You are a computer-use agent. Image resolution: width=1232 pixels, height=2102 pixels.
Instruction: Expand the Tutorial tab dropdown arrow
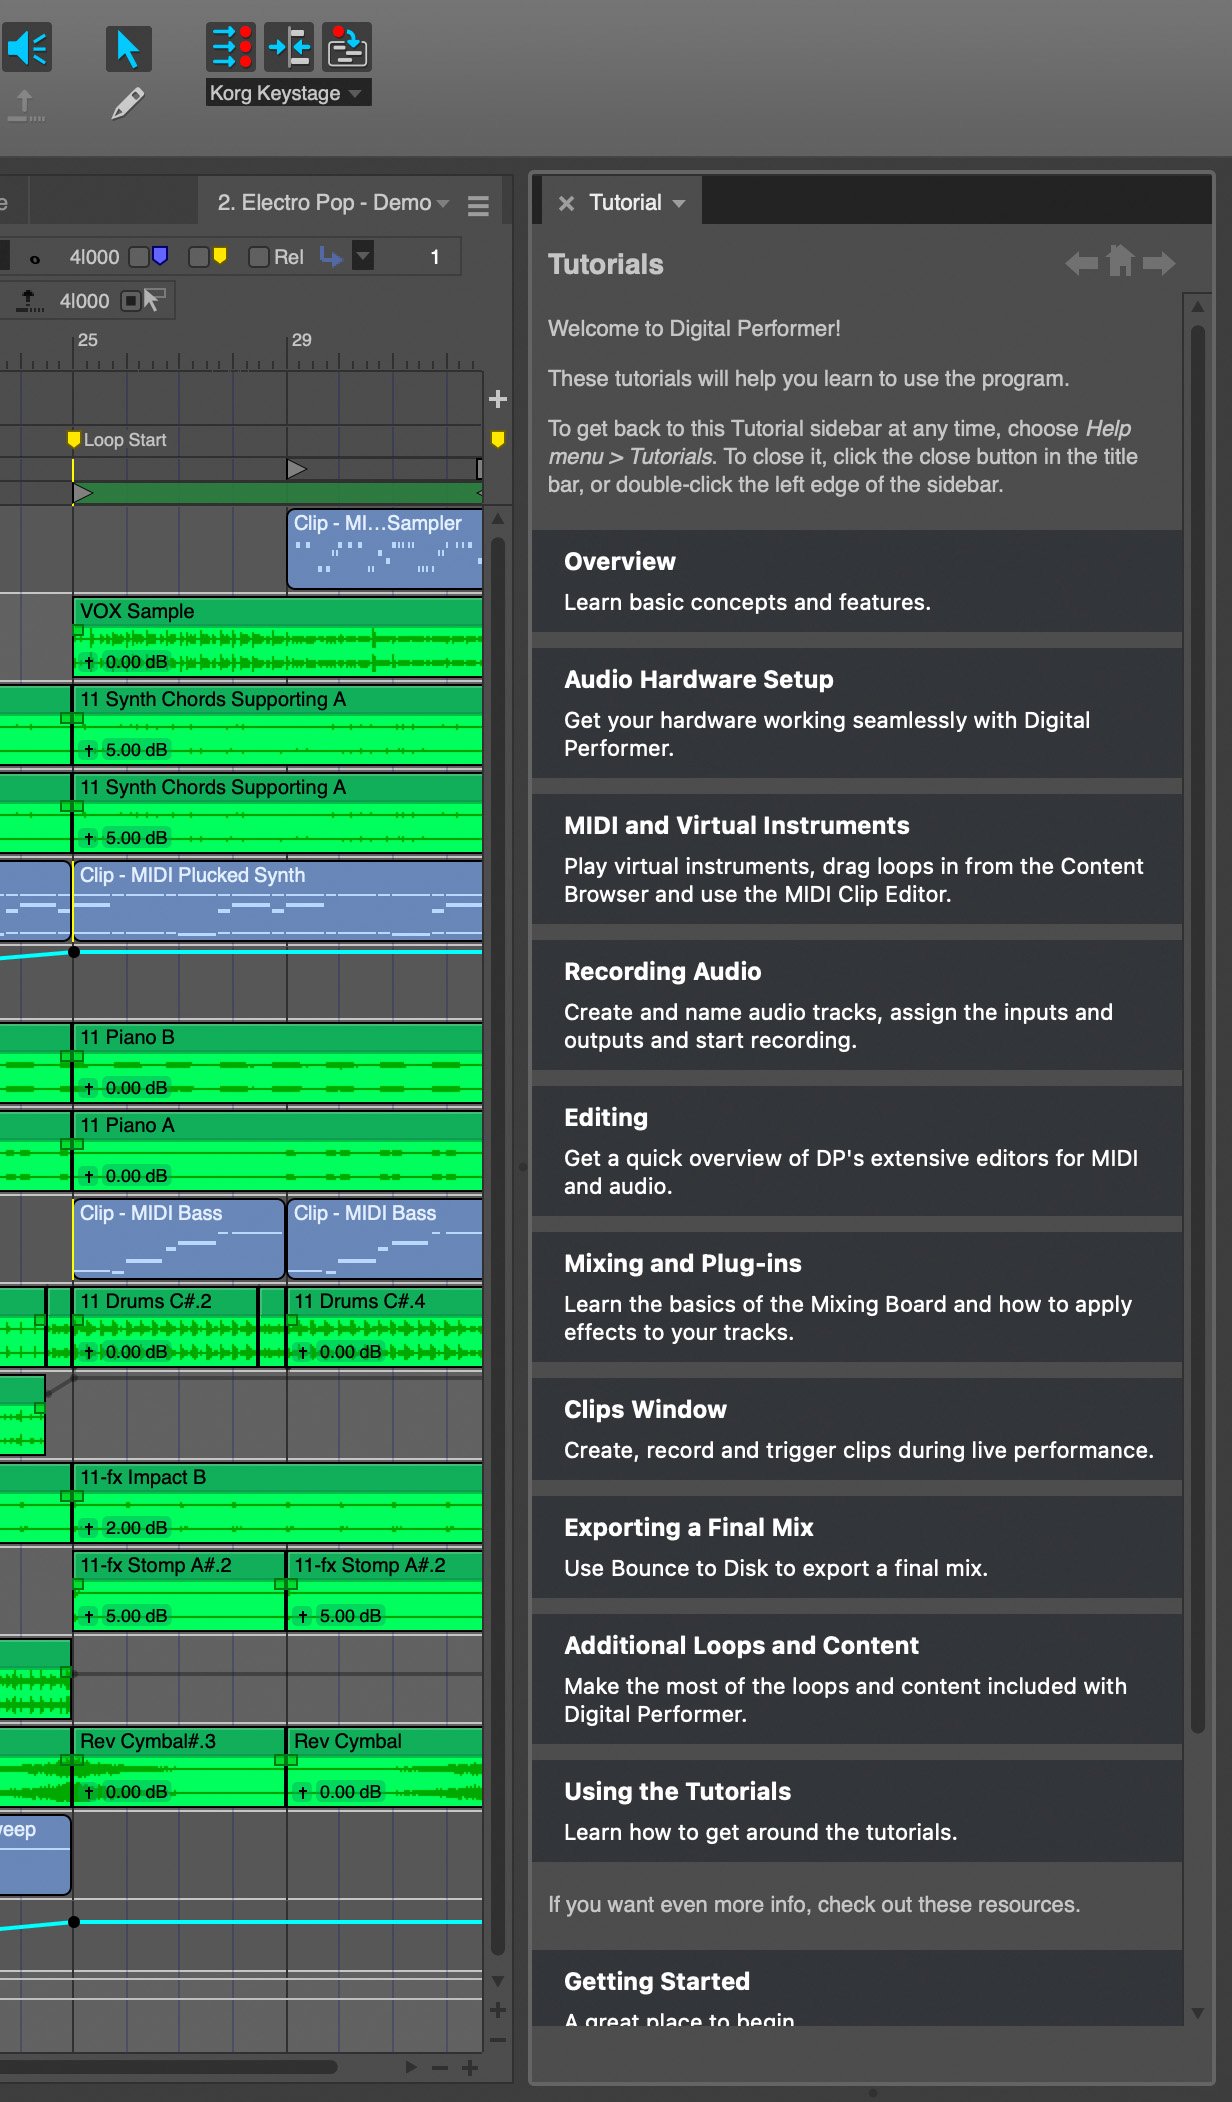point(679,204)
